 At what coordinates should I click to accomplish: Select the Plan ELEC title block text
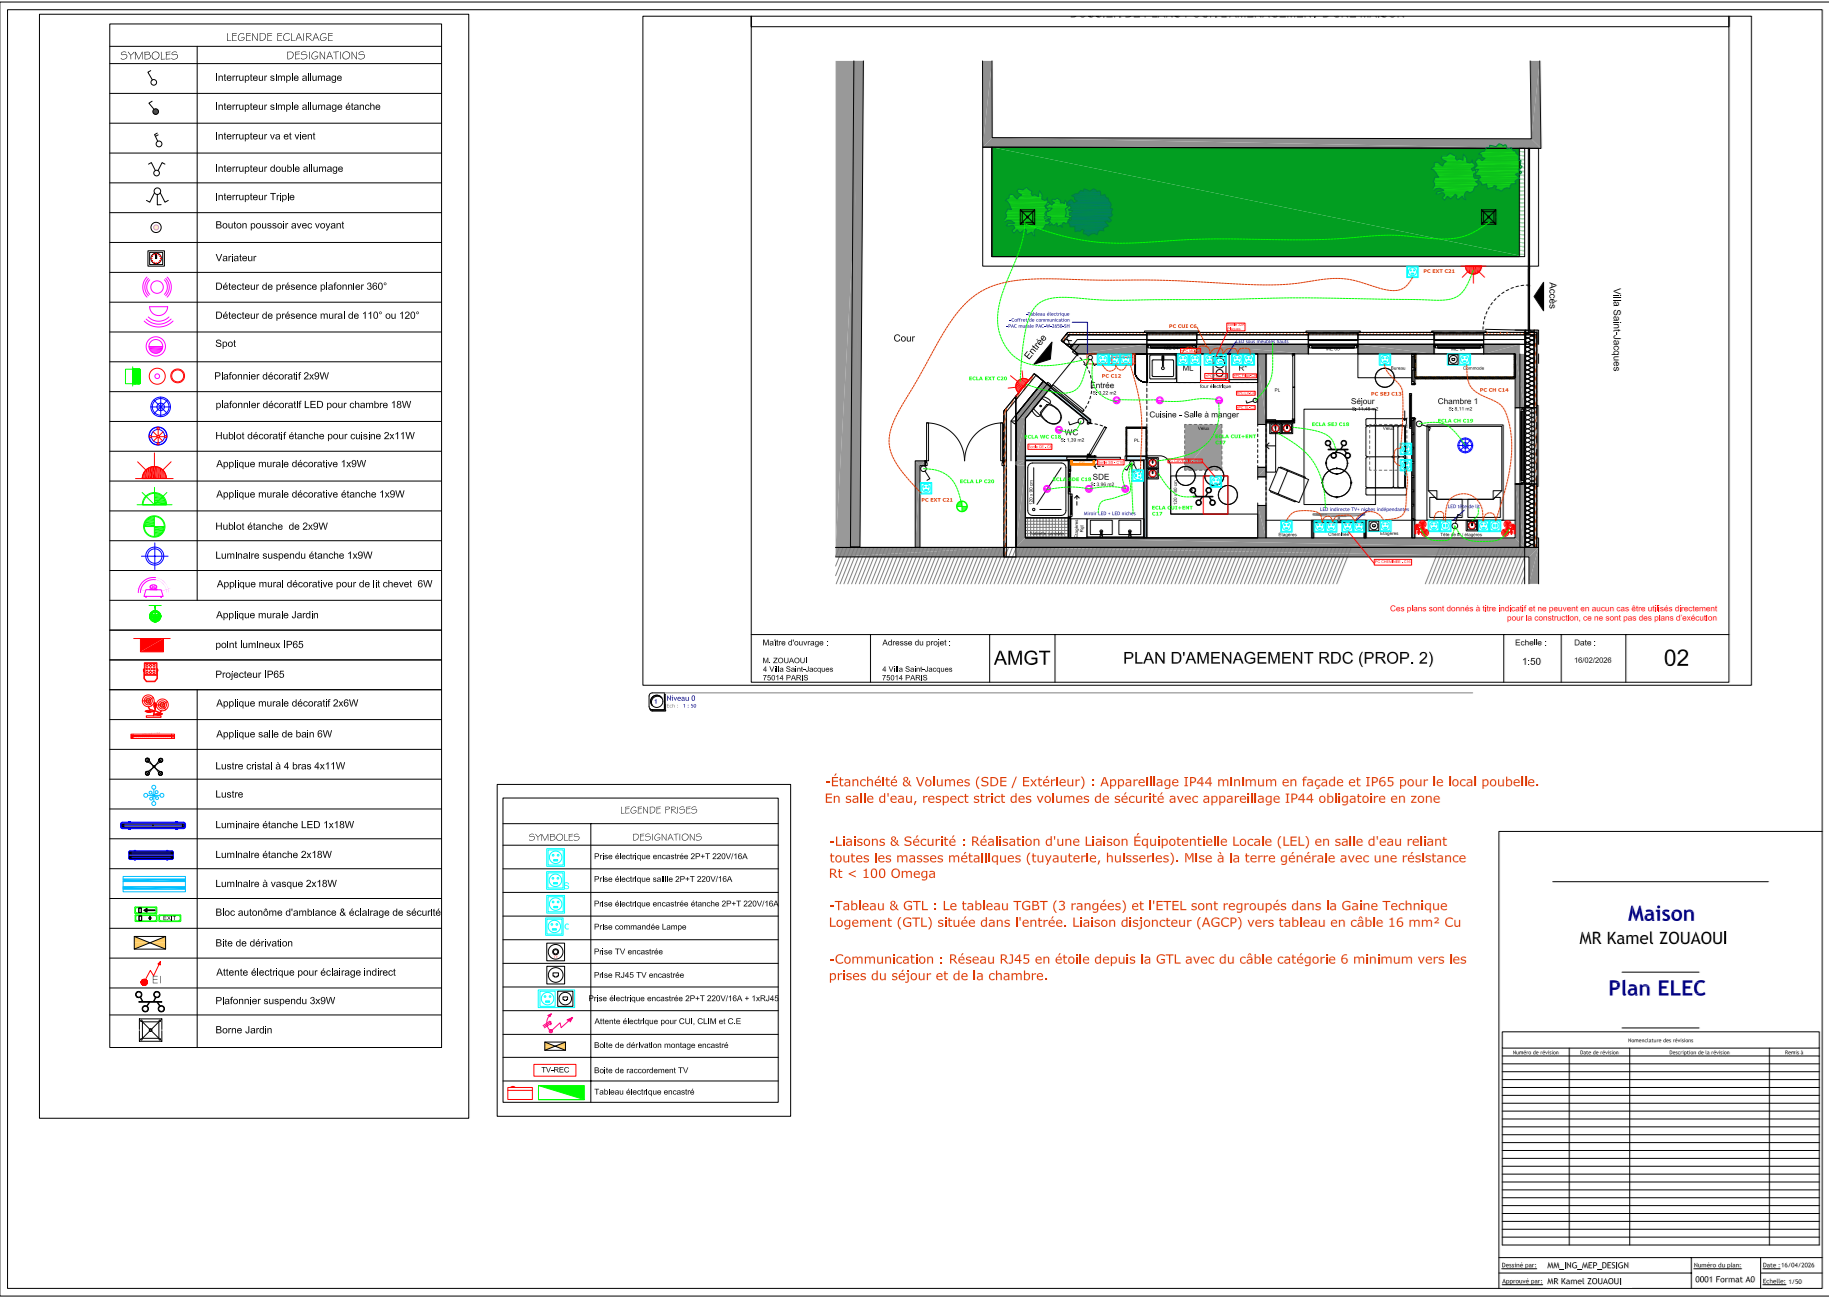tap(1656, 988)
